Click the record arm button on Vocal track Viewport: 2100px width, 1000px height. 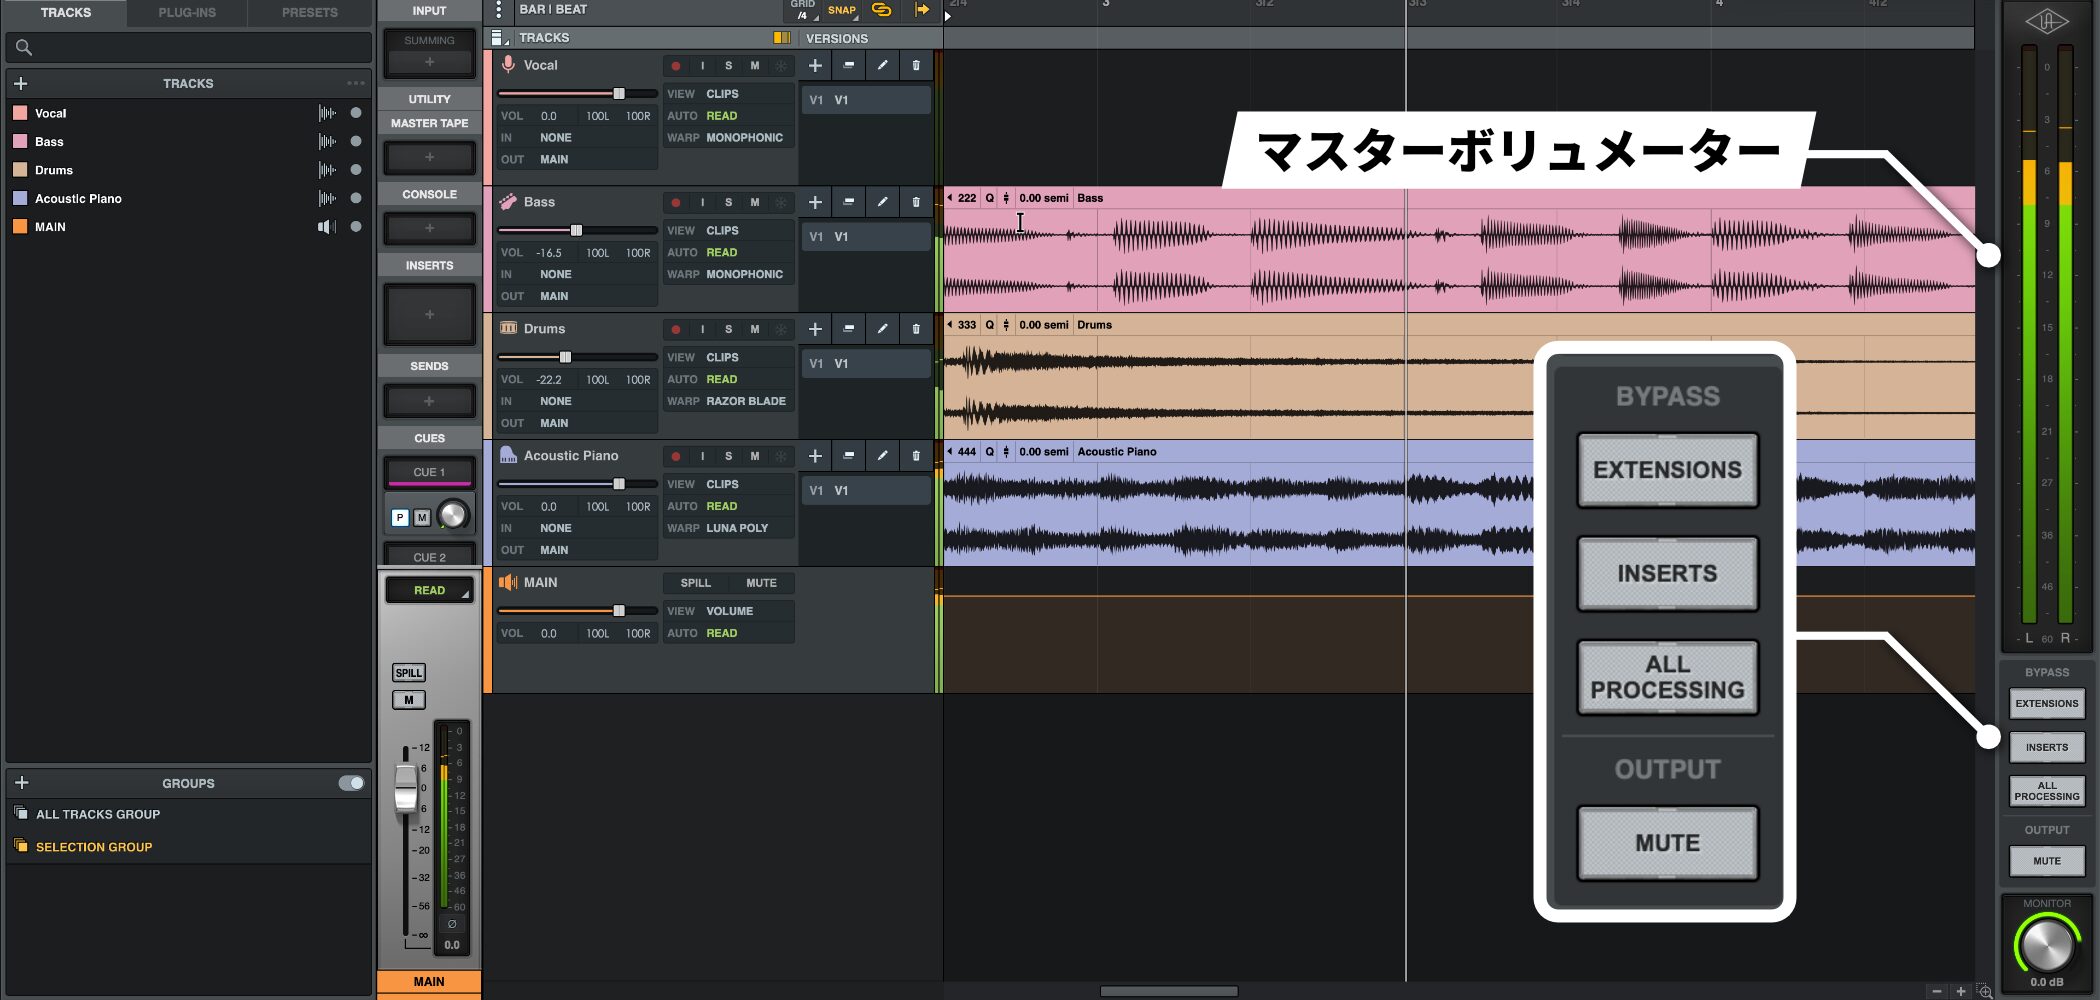[x=676, y=66]
